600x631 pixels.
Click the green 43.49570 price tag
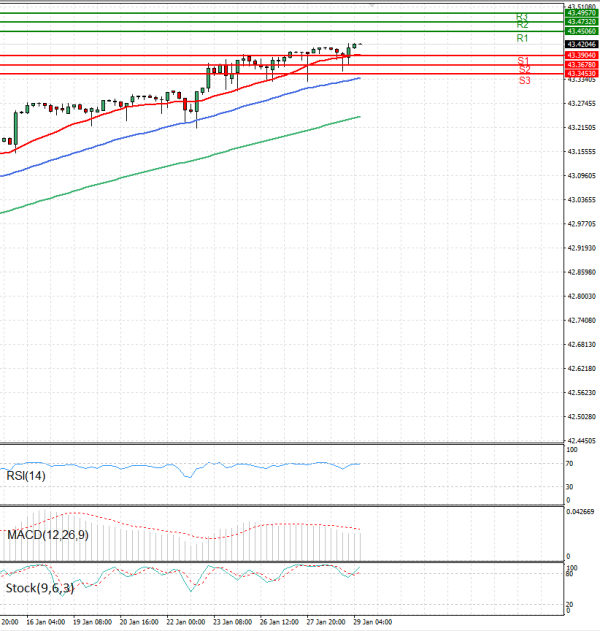pos(581,13)
